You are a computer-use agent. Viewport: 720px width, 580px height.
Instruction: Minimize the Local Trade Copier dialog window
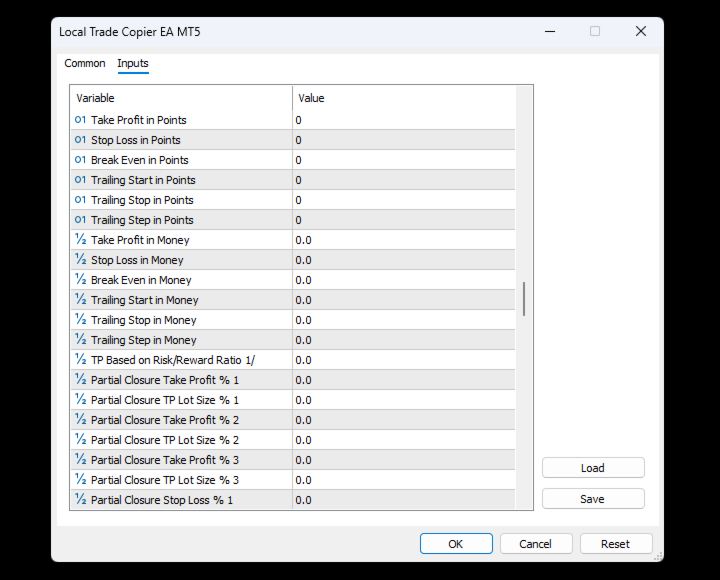[550, 31]
